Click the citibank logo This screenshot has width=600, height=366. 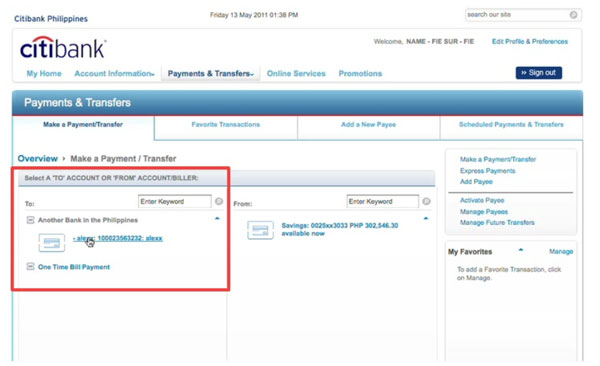coord(63,48)
